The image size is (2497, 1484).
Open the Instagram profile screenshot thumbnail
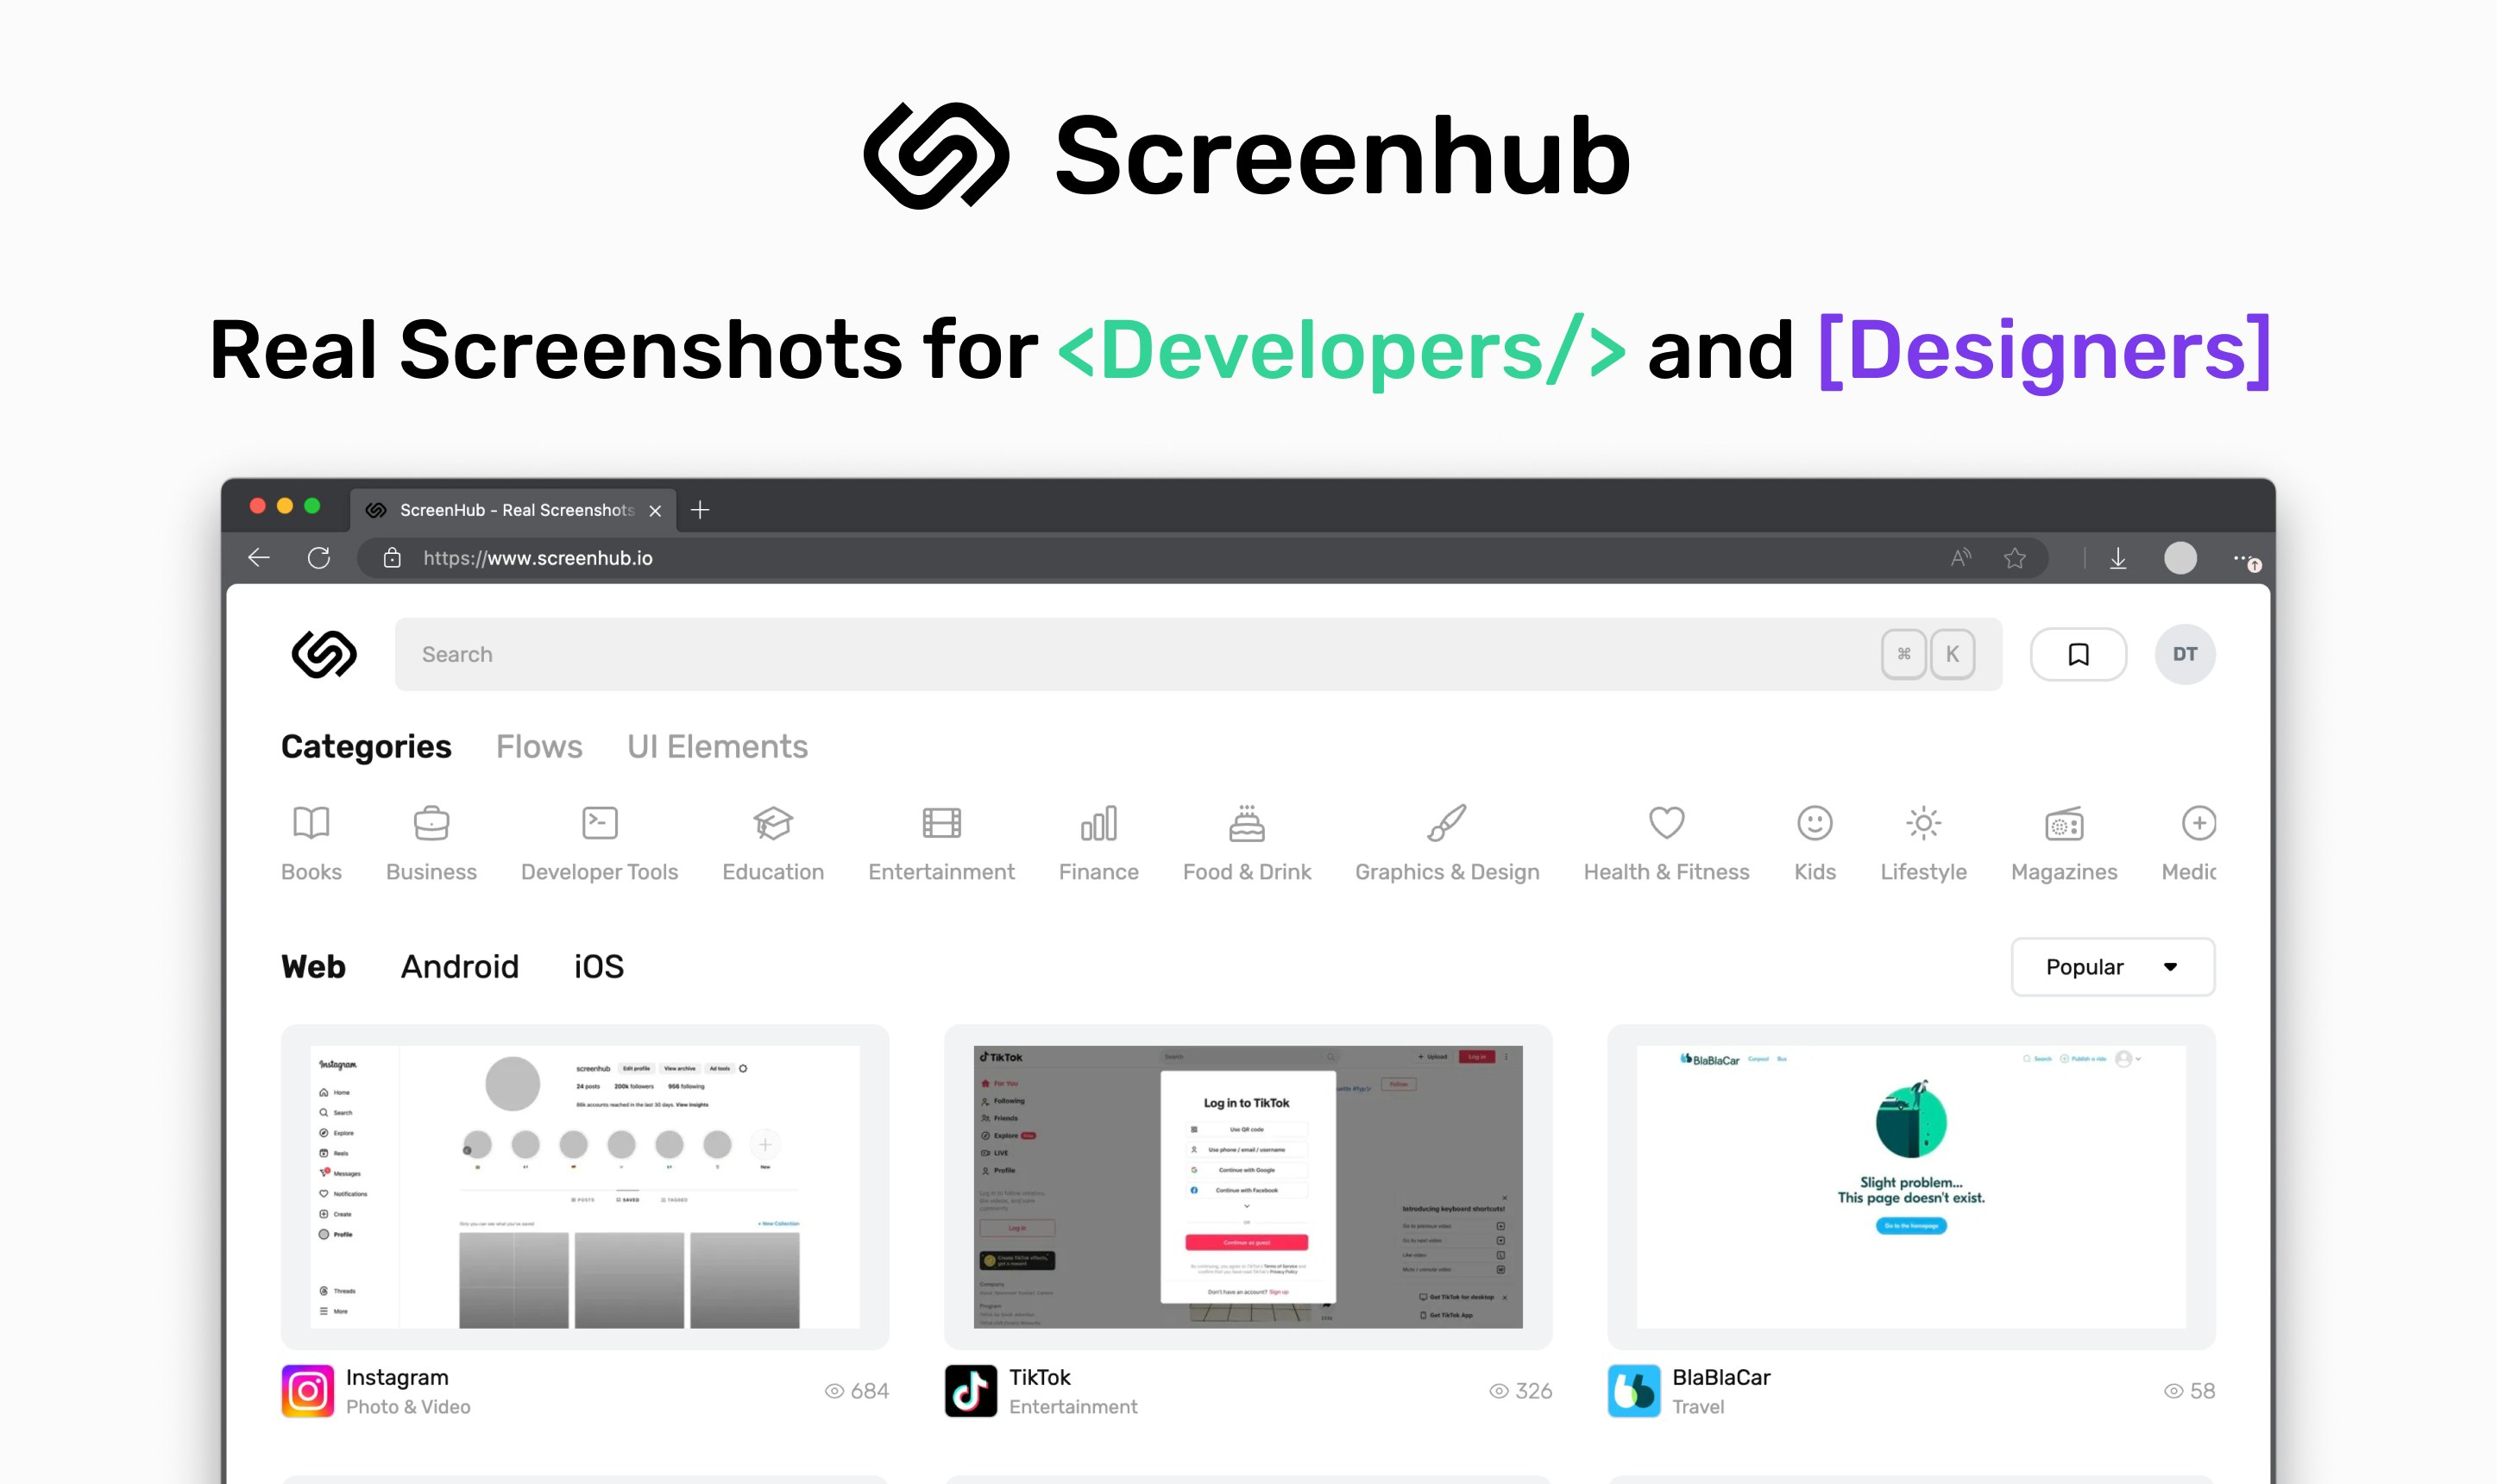pos(585,1186)
